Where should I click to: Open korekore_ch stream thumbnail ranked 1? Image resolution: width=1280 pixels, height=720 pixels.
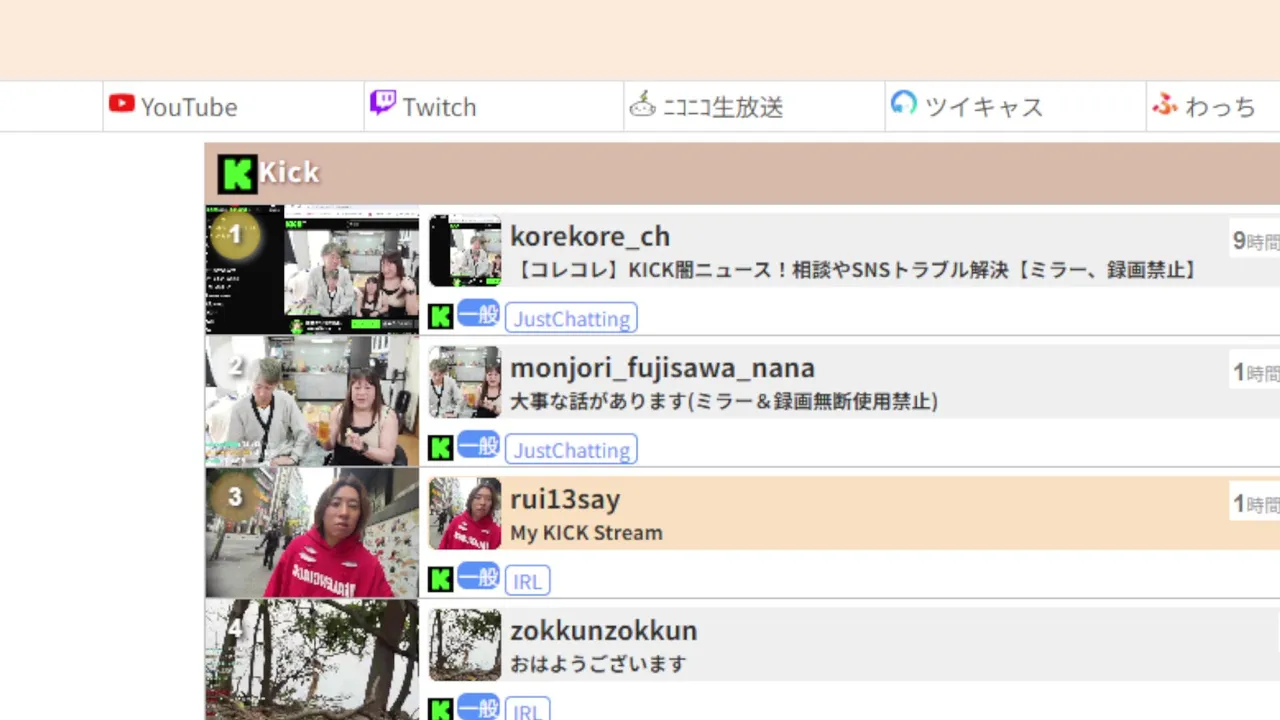pos(312,269)
